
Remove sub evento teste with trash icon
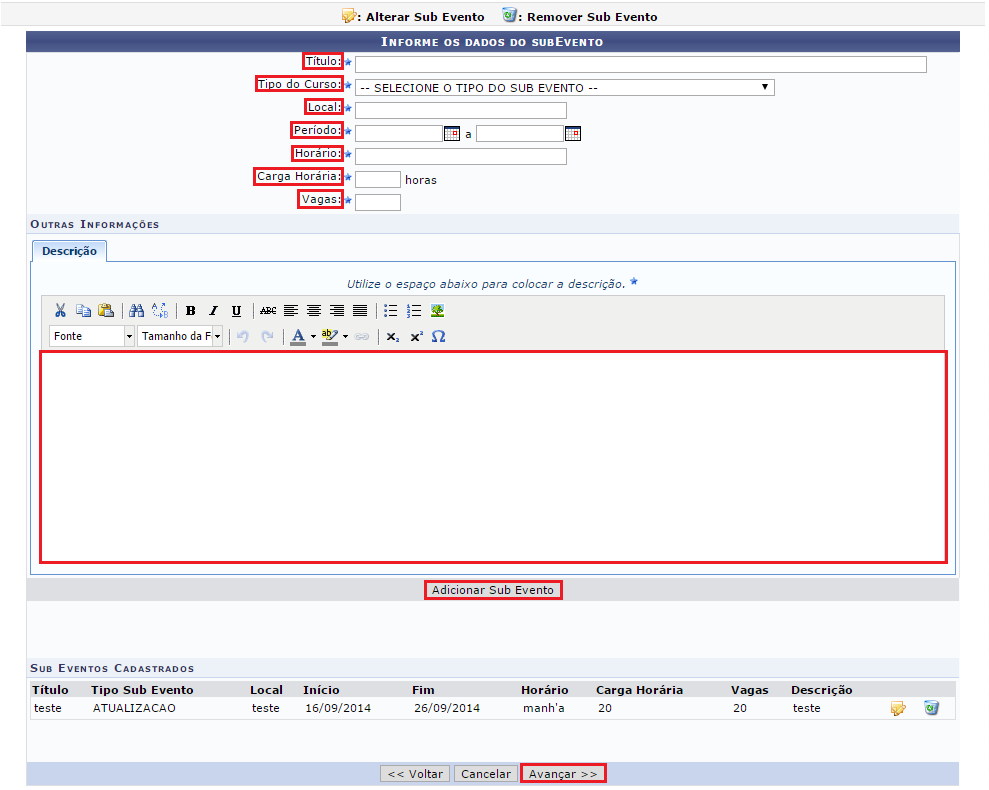(931, 708)
